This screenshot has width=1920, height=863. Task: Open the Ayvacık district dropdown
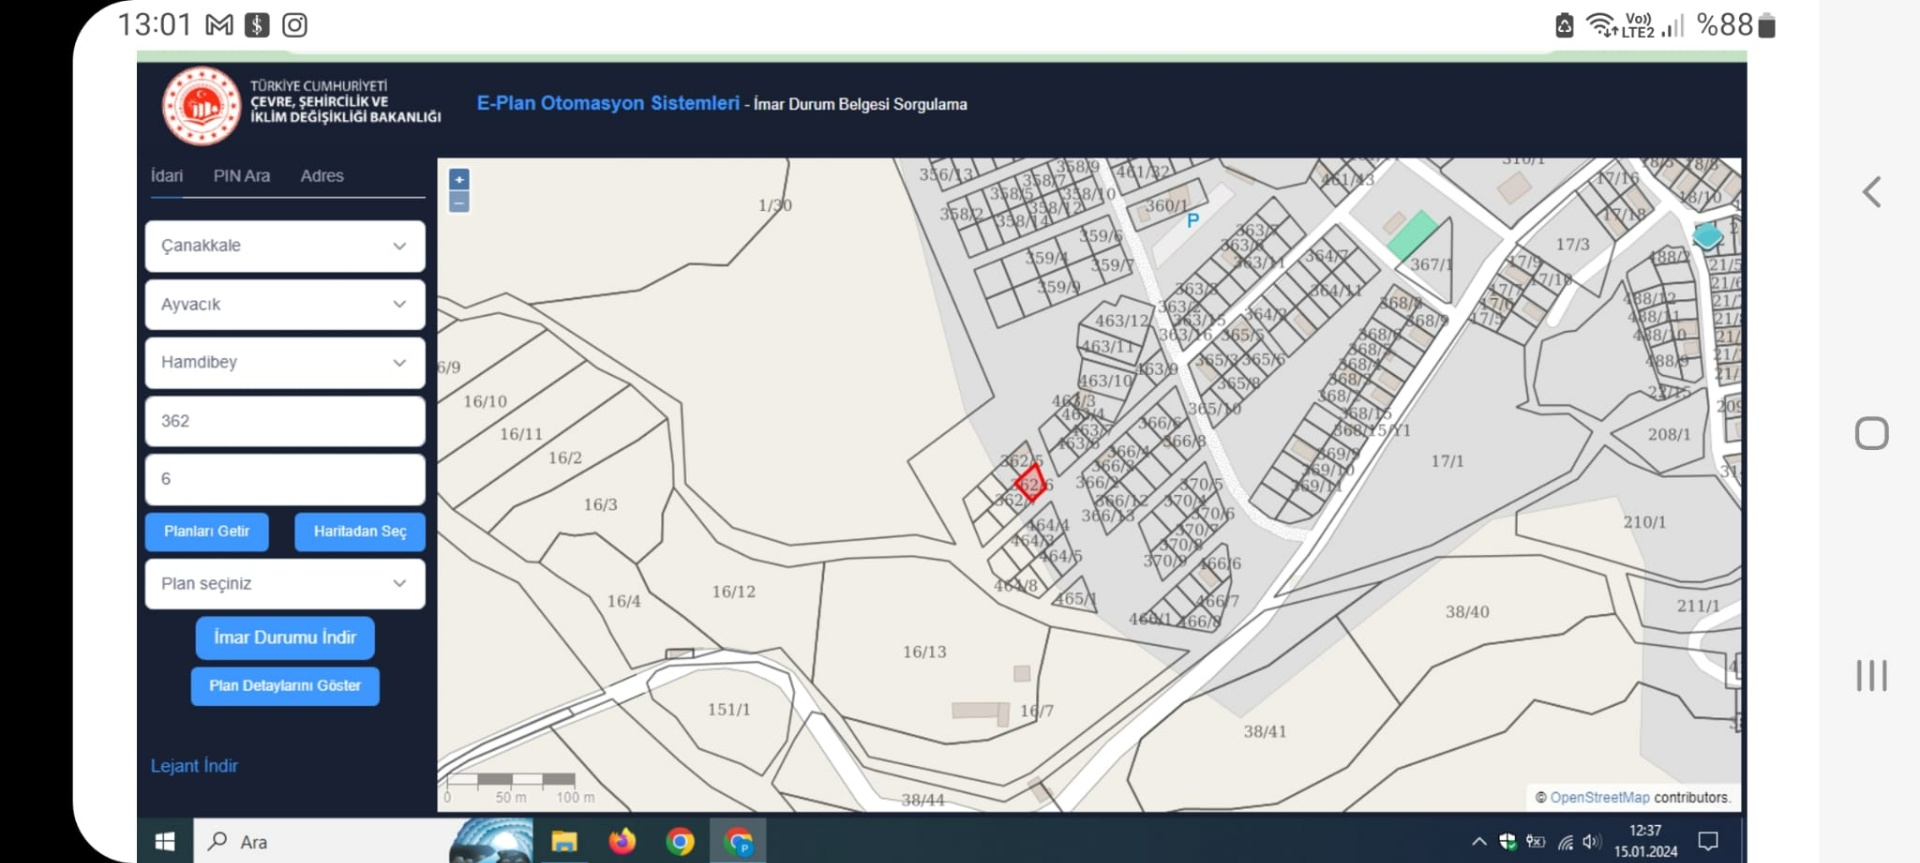(x=285, y=304)
